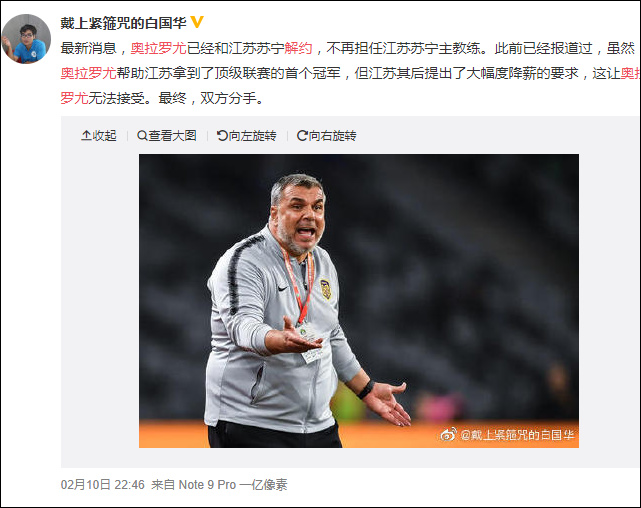641x508 pixels.
Task: Click the @戴上紧箍咒的白国华 watermark text
Action: tap(517, 435)
